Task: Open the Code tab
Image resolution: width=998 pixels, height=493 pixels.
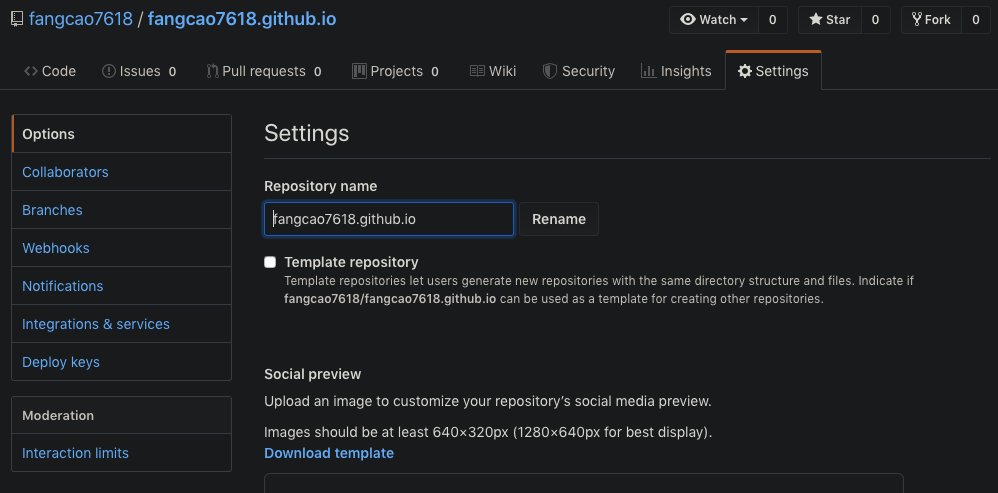Action: pyautogui.click(x=50, y=71)
